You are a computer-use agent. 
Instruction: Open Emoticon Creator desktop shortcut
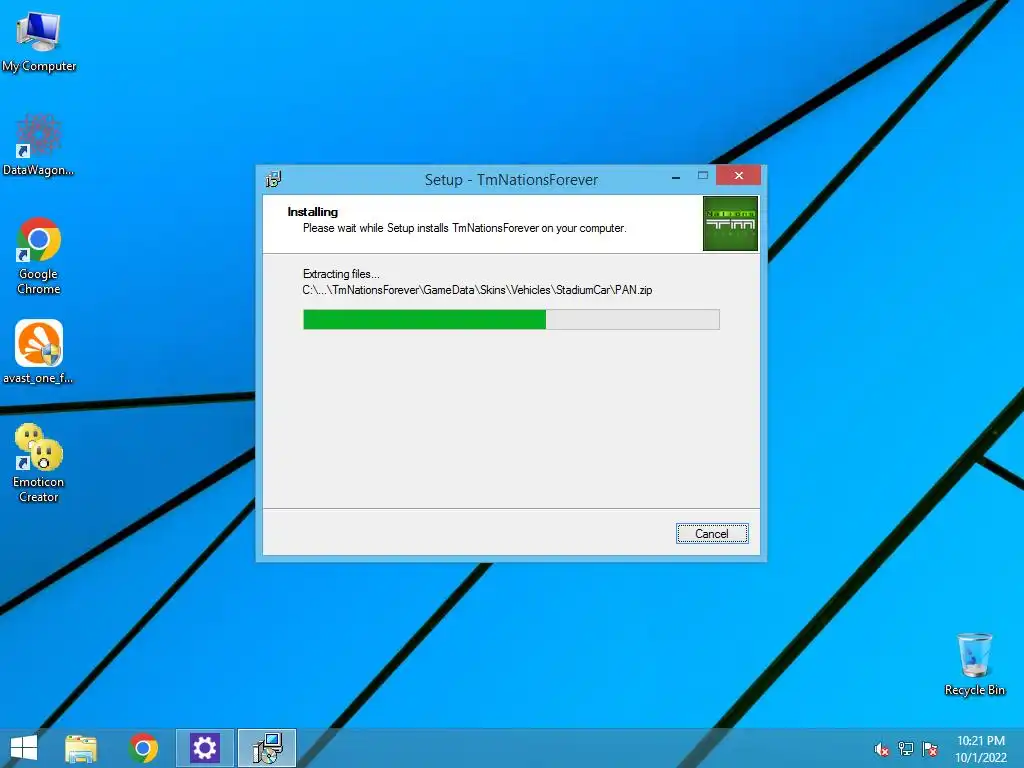[39, 463]
